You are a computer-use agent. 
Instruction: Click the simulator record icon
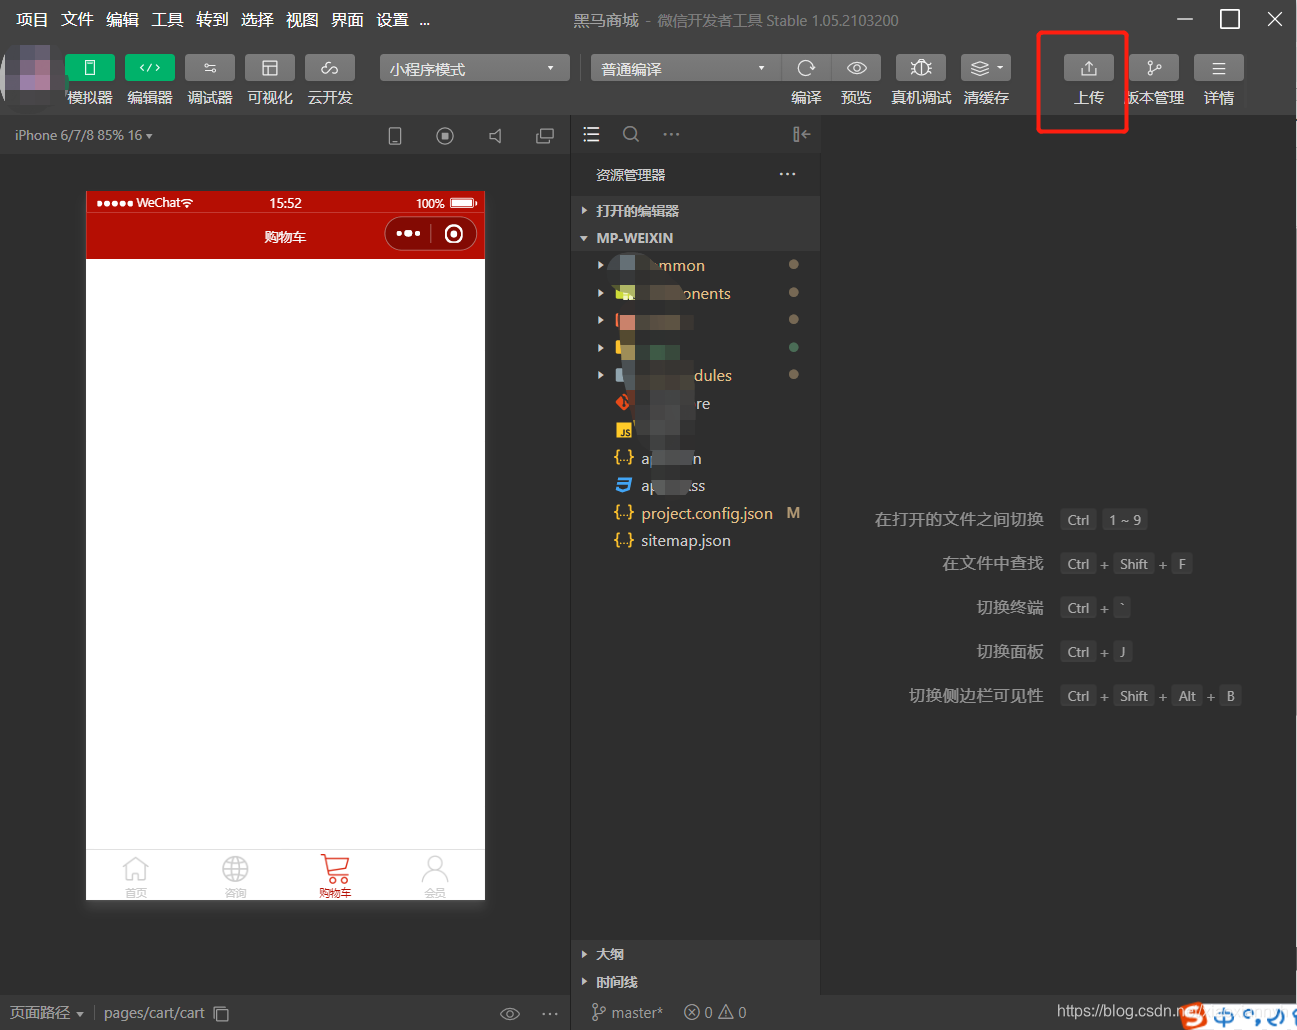445,136
